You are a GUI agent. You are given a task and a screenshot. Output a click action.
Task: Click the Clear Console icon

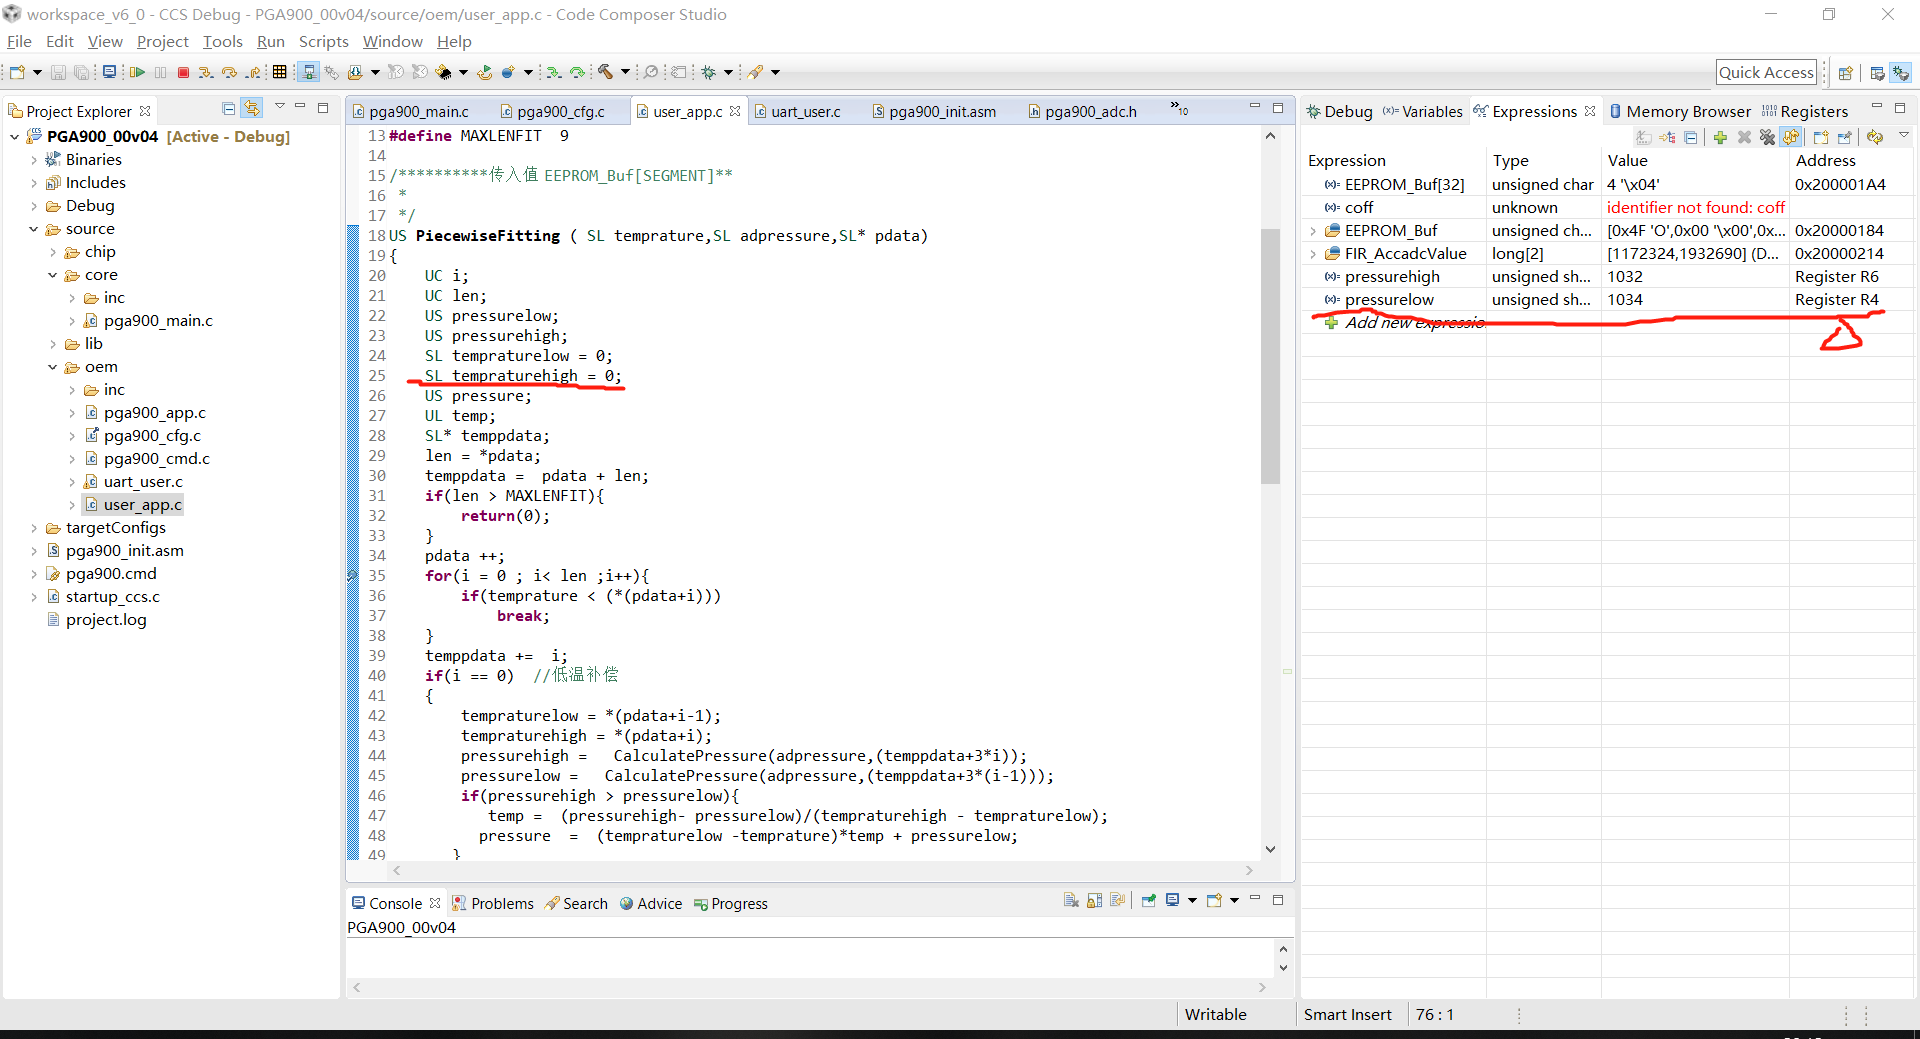pyautogui.click(x=1071, y=900)
